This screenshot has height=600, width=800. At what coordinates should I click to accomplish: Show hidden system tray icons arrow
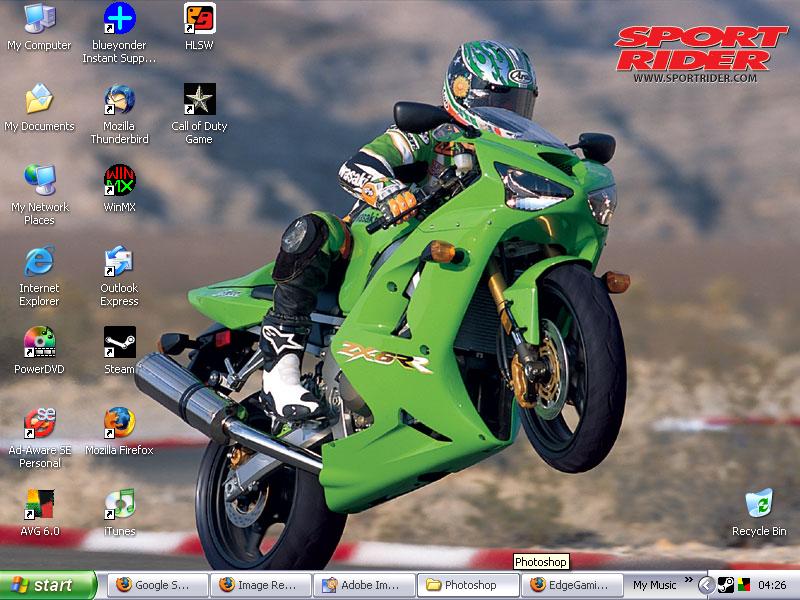[705, 585]
